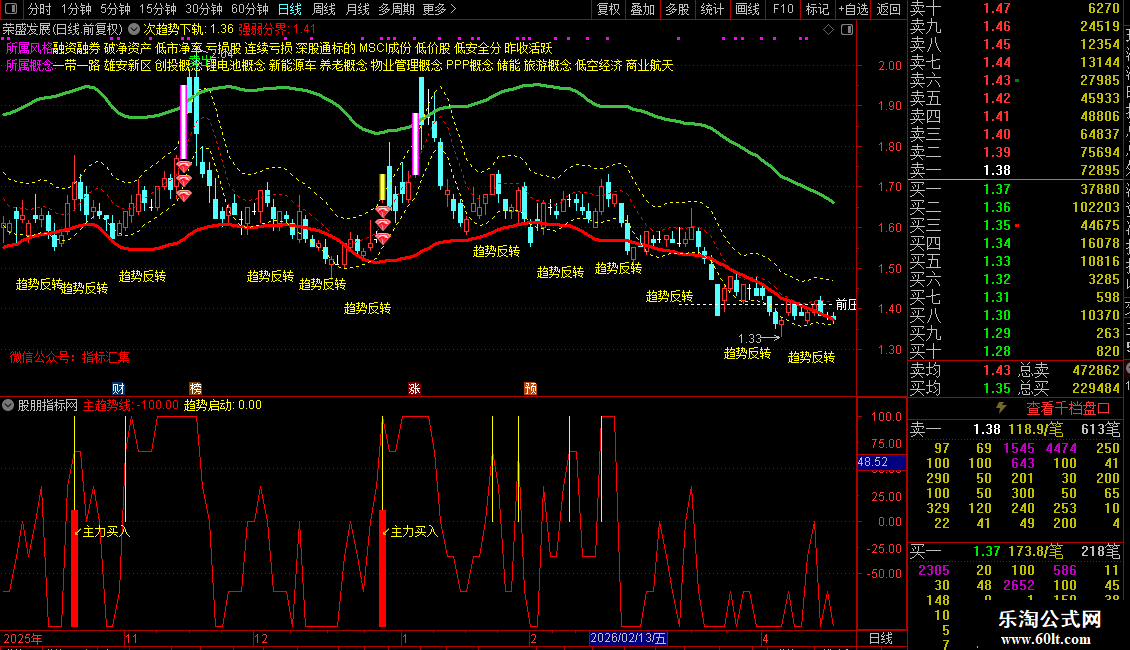Select the 5分钟 period tab
Image resolution: width=1130 pixels, height=650 pixels.
[x=115, y=9]
